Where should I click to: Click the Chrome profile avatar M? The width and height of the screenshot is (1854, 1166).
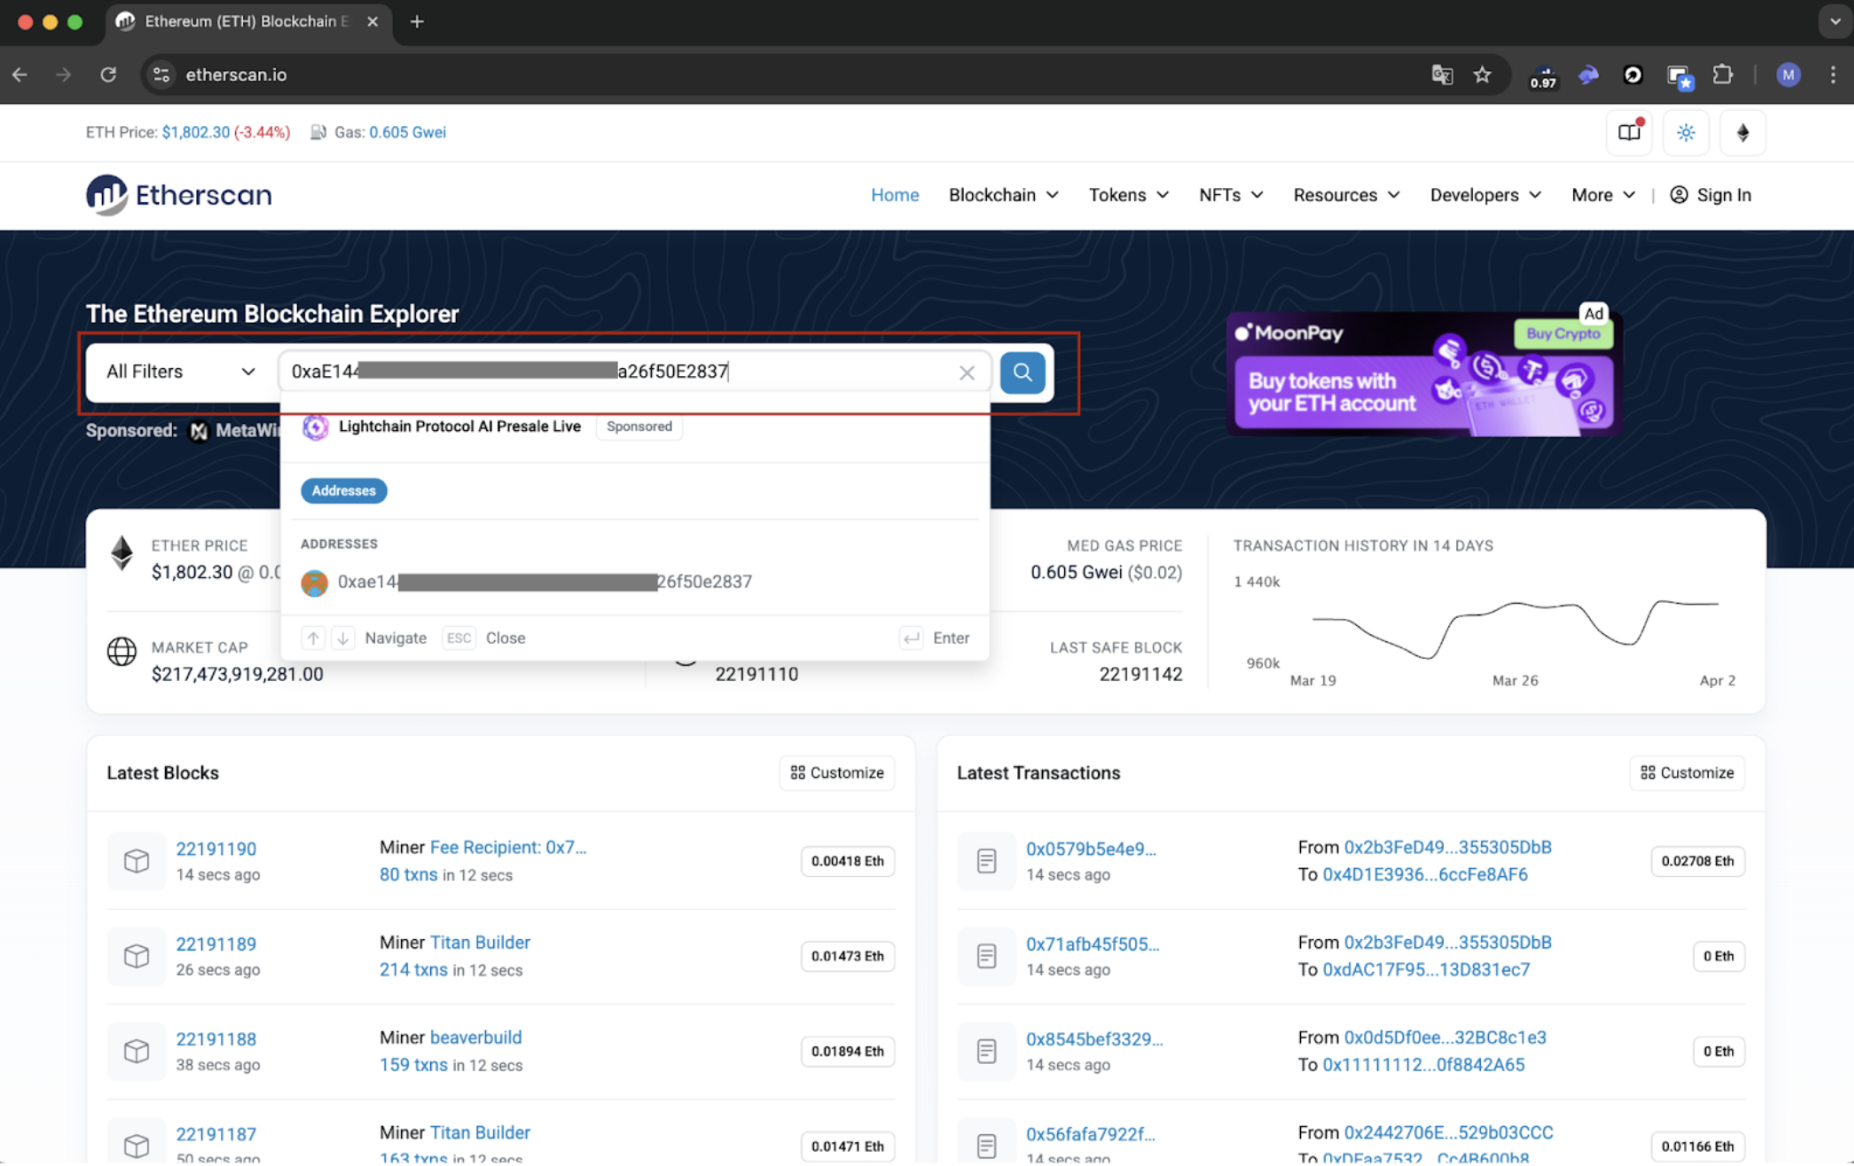[x=1788, y=75]
